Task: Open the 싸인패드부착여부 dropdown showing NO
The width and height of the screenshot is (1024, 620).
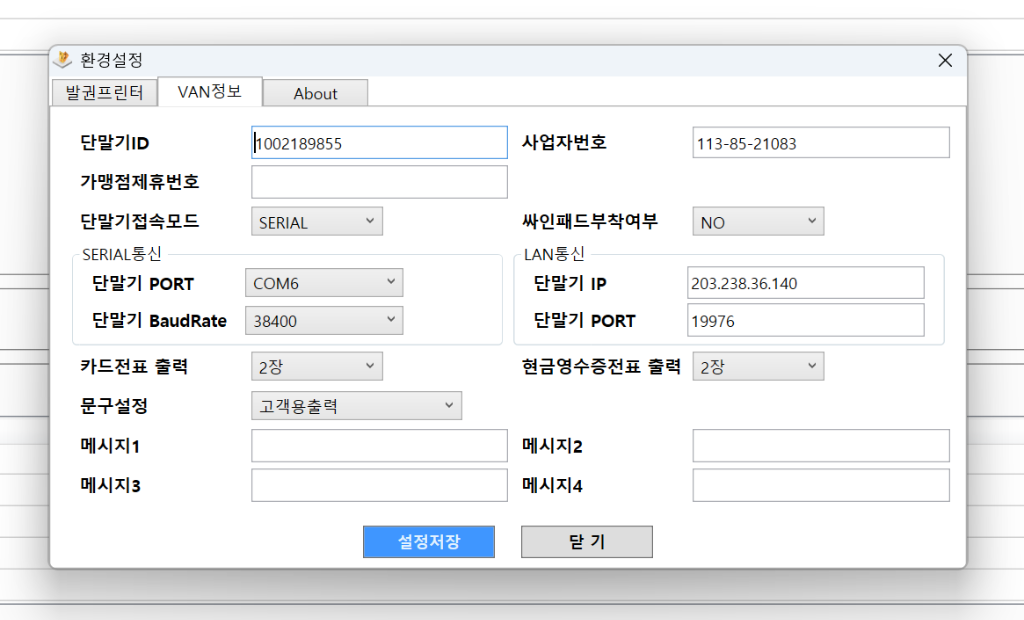Action: pos(757,221)
